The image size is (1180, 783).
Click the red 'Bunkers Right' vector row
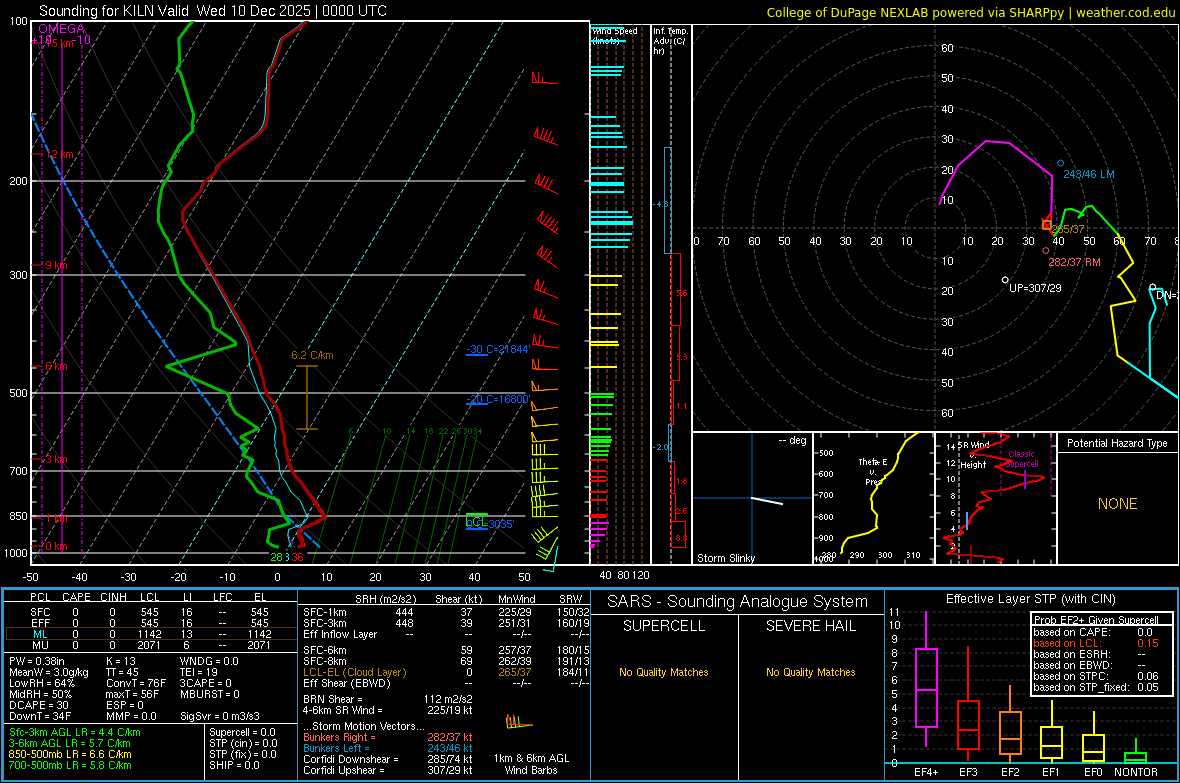coord(388,737)
